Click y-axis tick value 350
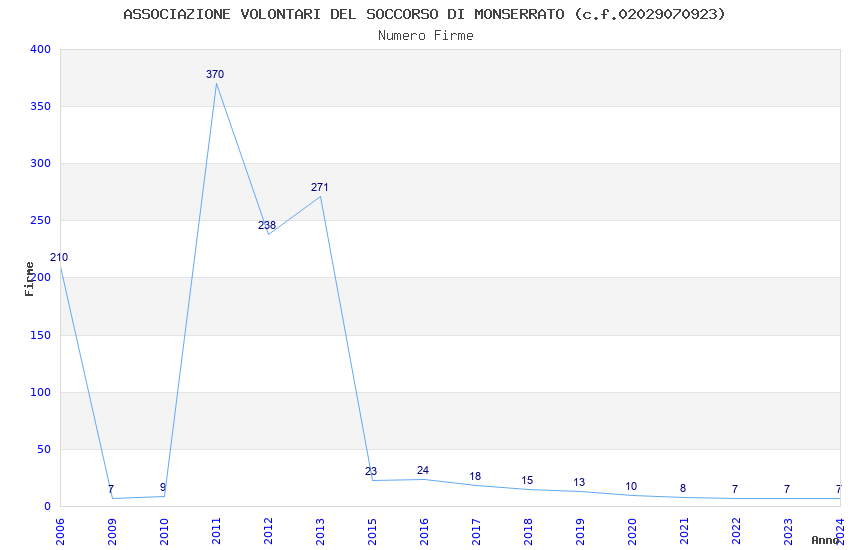The height and width of the screenshot is (550, 850). pos(41,106)
